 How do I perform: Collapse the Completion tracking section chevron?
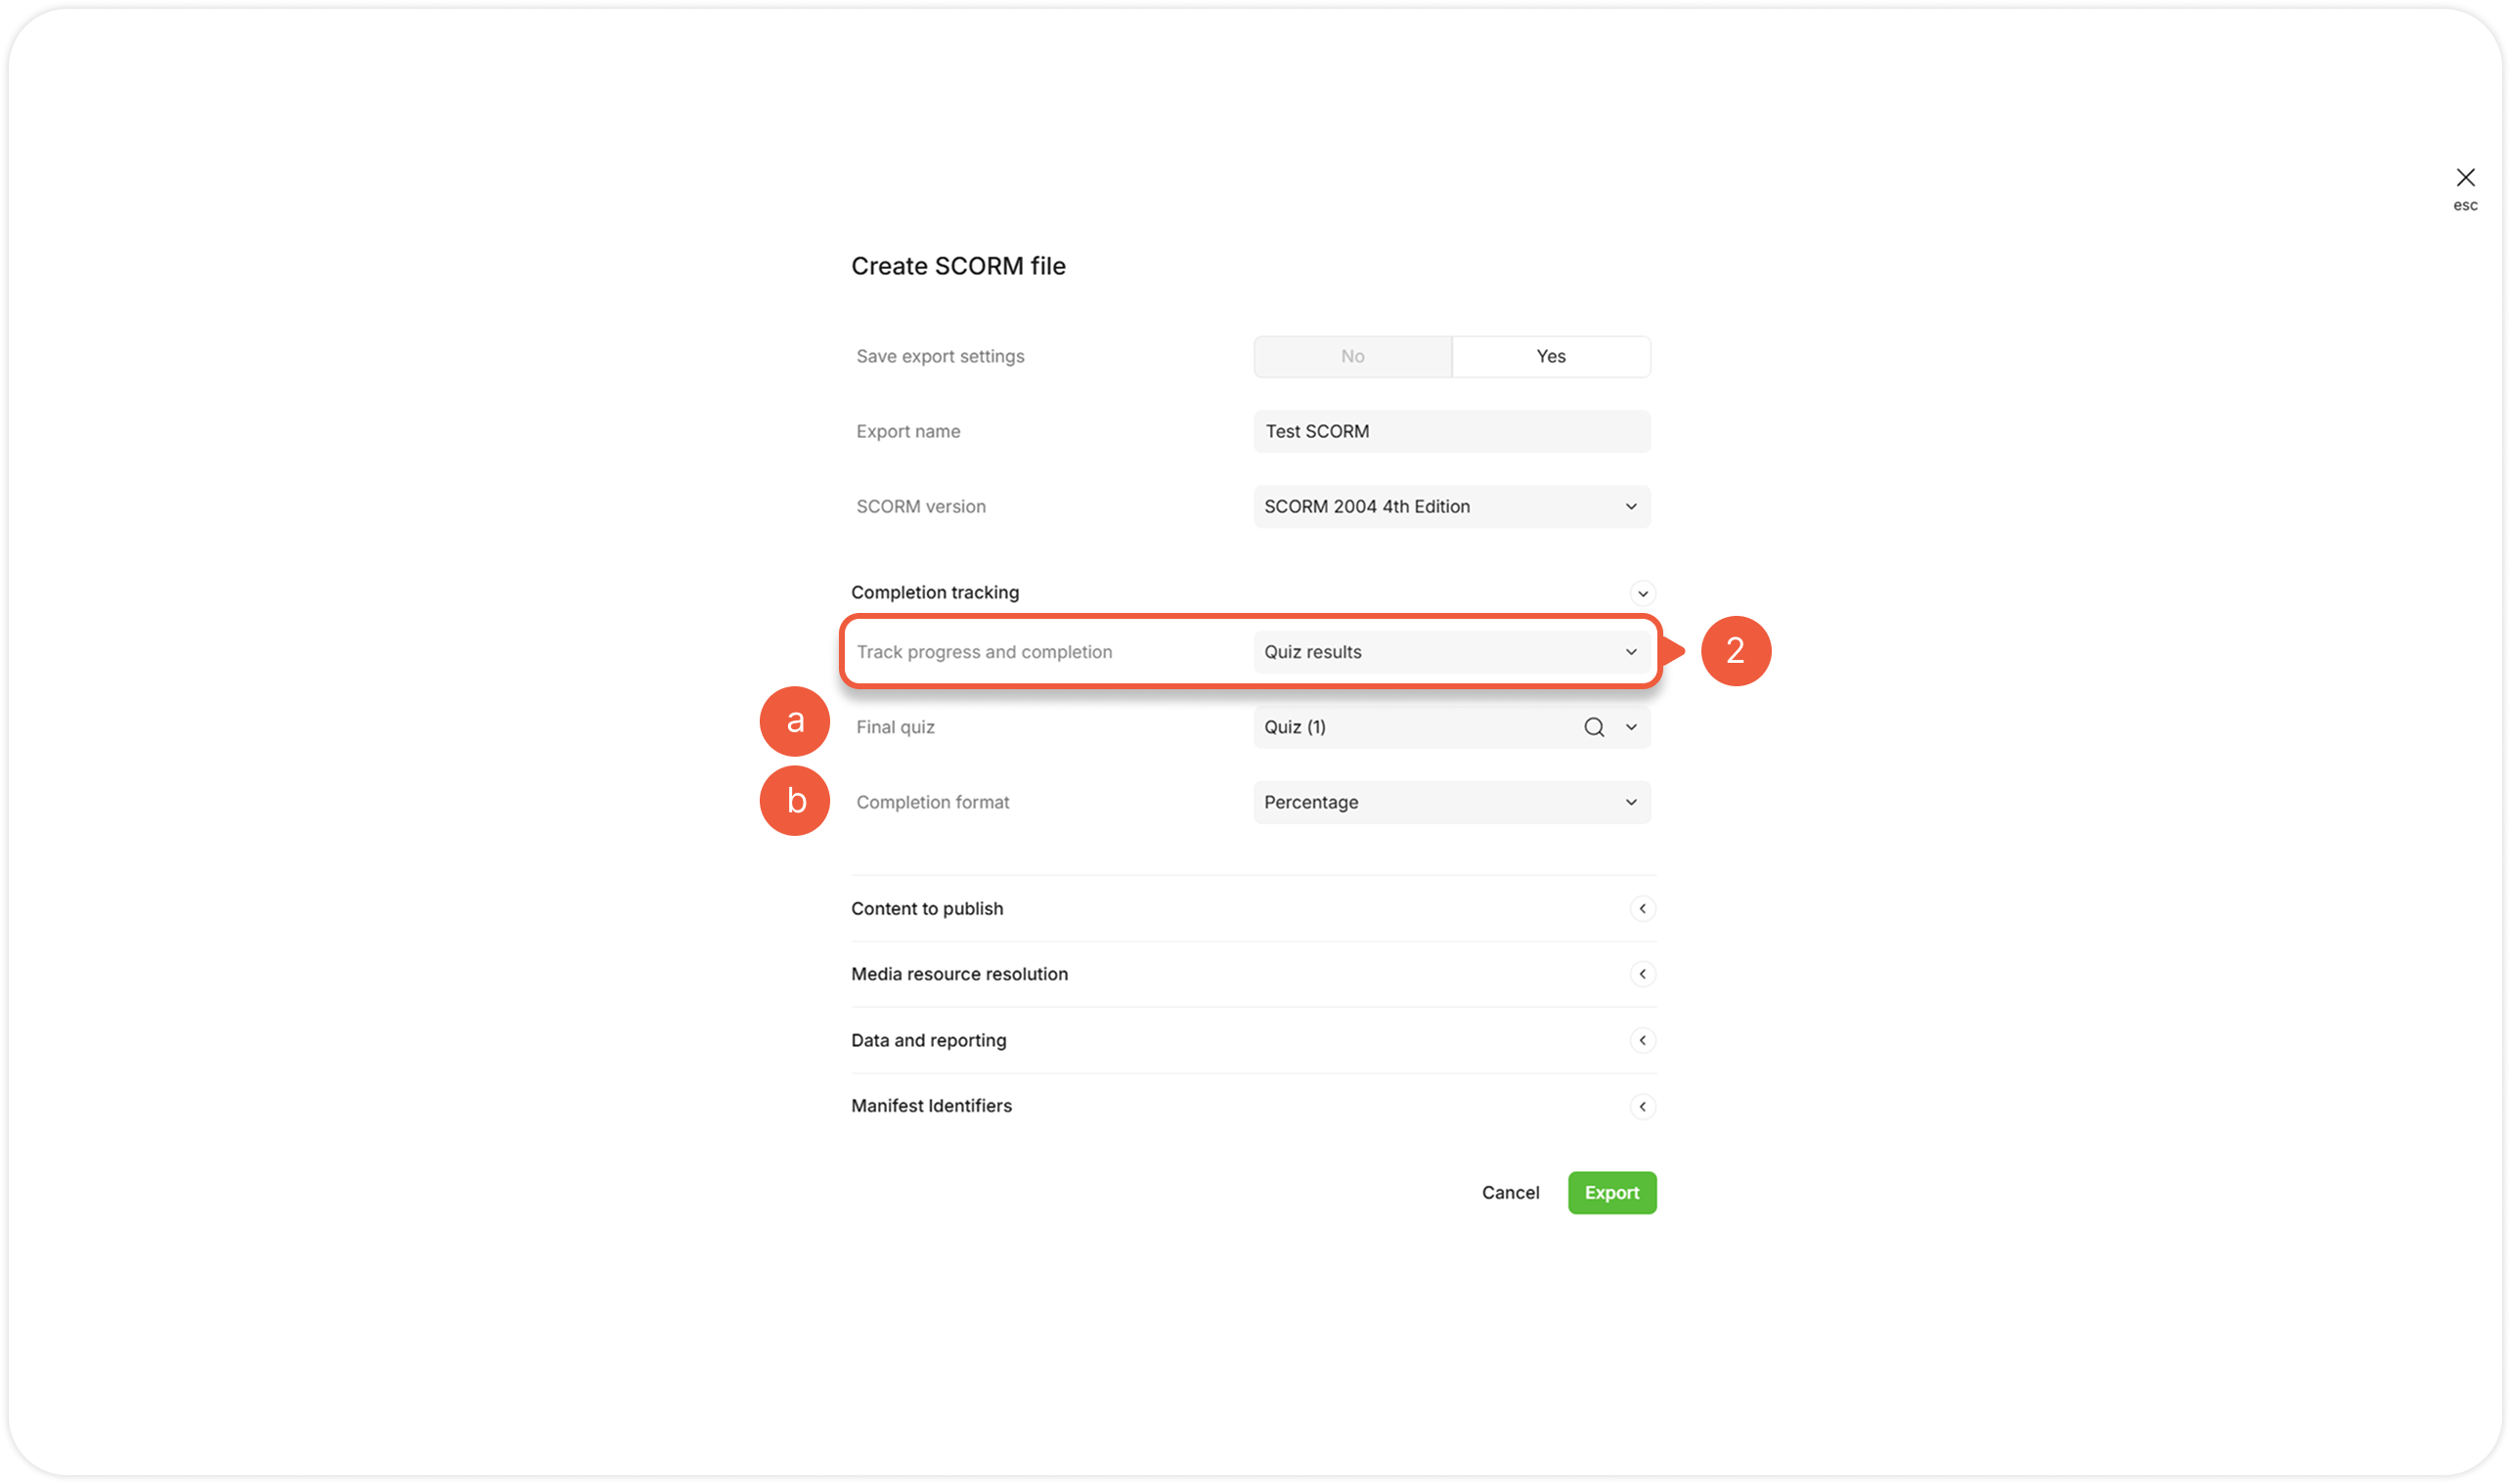tap(1642, 594)
